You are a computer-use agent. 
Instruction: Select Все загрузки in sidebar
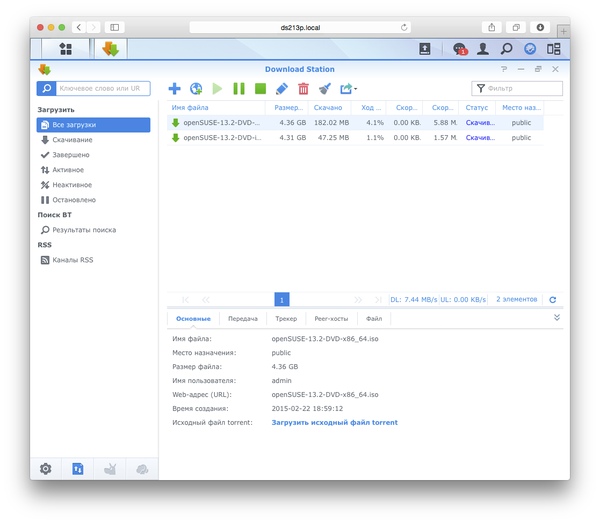coord(93,125)
